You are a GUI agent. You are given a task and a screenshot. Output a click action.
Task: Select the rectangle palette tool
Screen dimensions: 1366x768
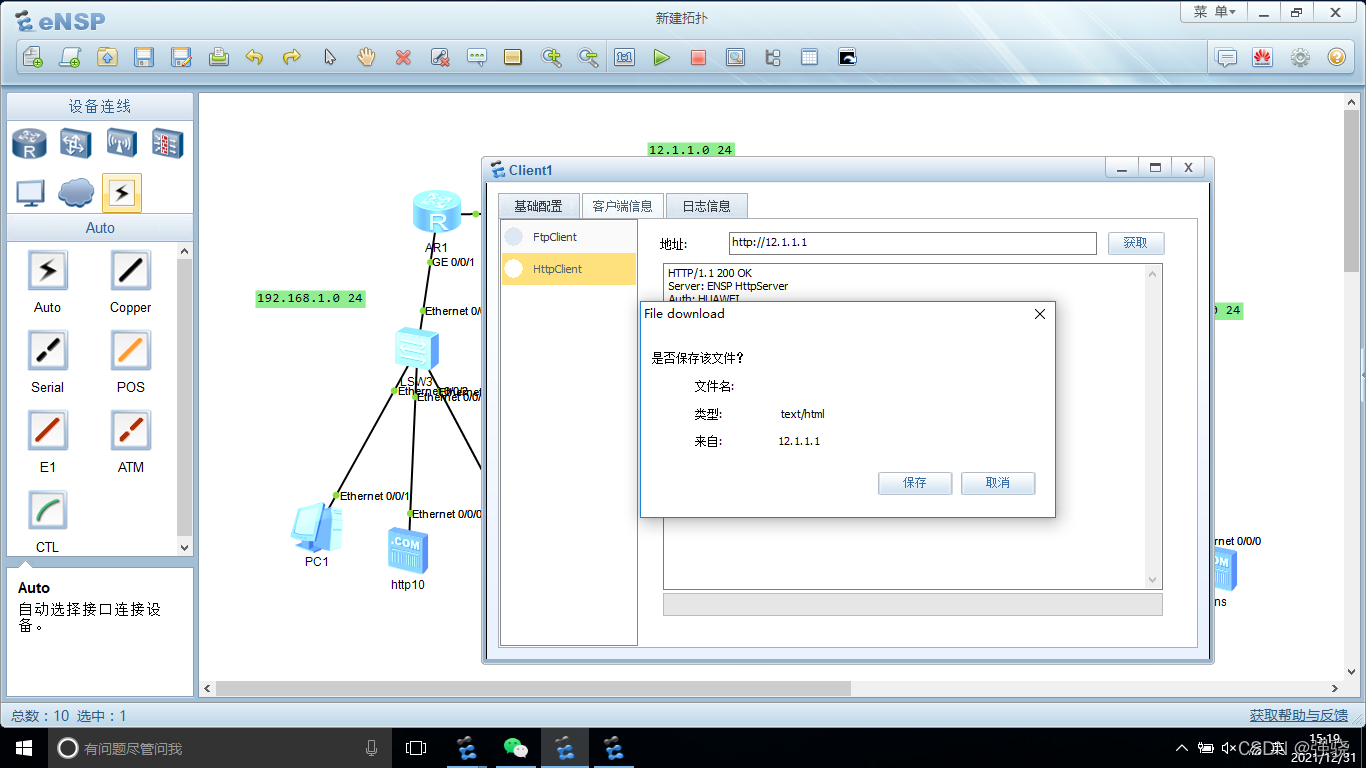click(x=513, y=57)
